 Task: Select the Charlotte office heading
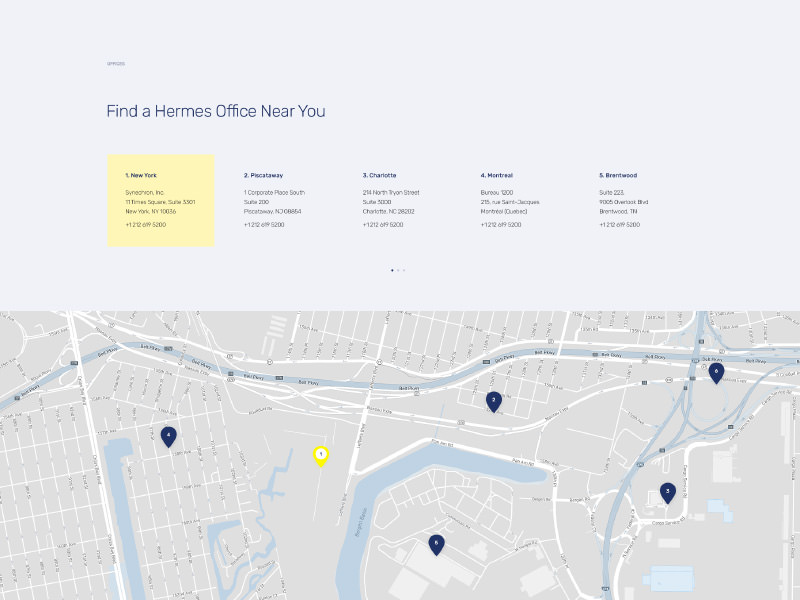coord(380,175)
